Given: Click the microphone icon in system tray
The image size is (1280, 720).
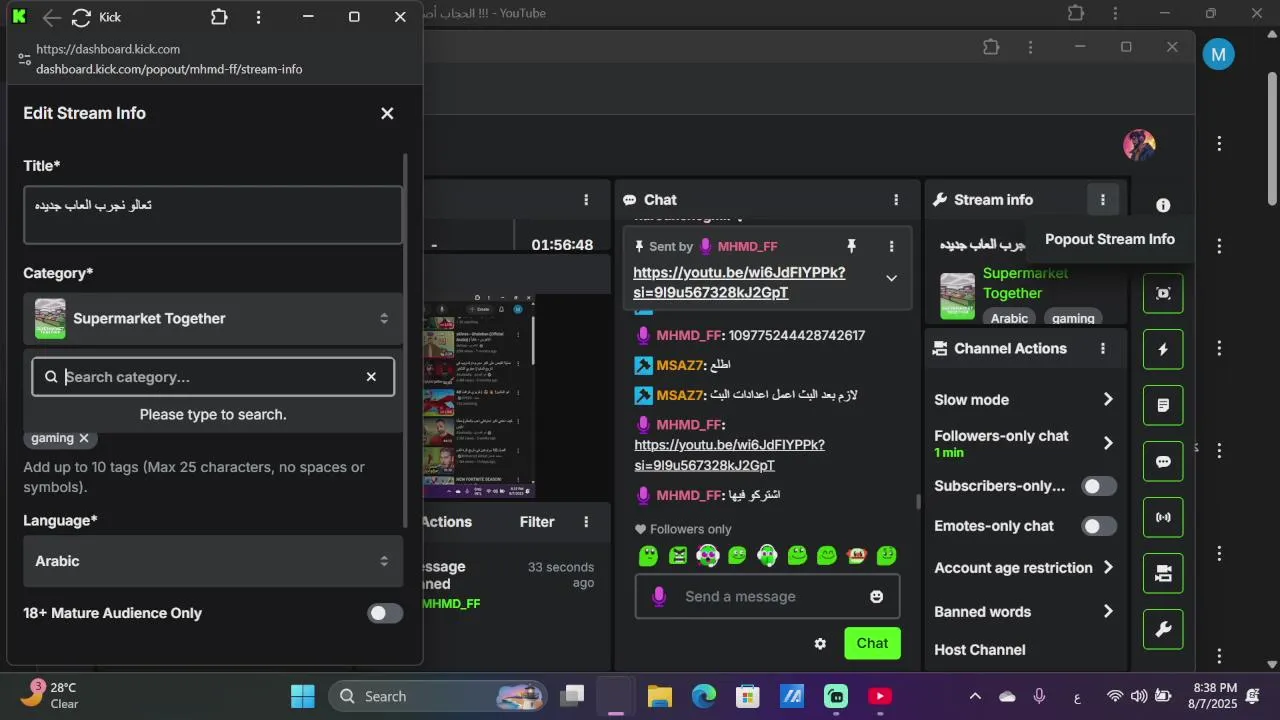Looking at the screenshot, I should tap(1040, 696).
